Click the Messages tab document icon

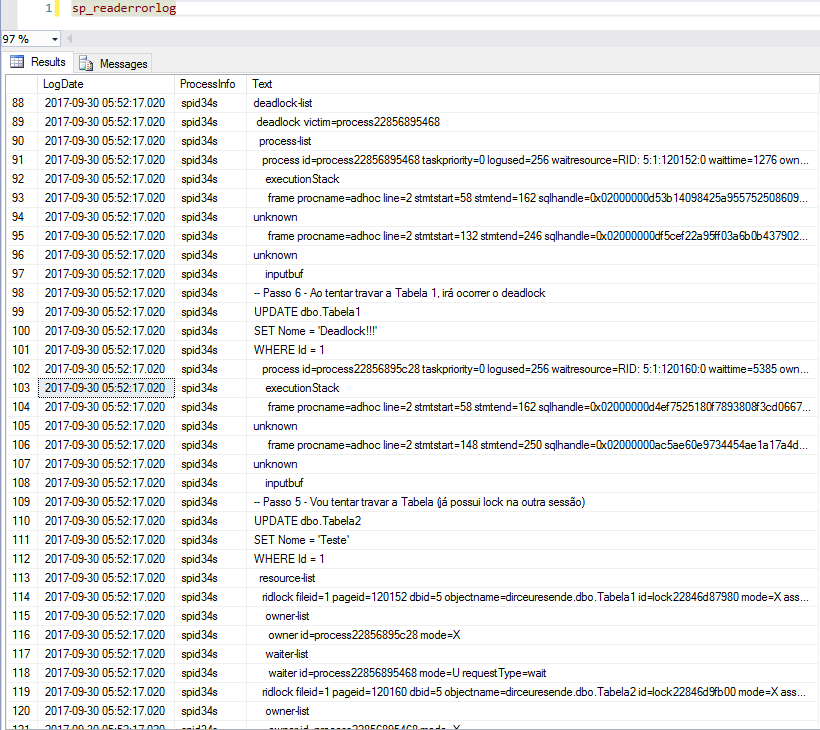pos(86,63)
